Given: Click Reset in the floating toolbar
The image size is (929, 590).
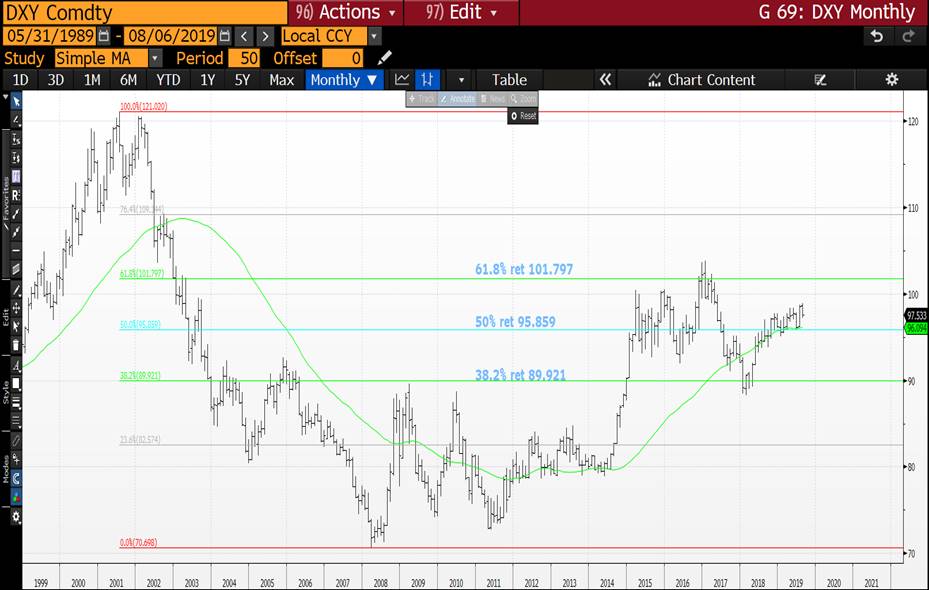Looking at the screenshot, I should tap(523, 116).
